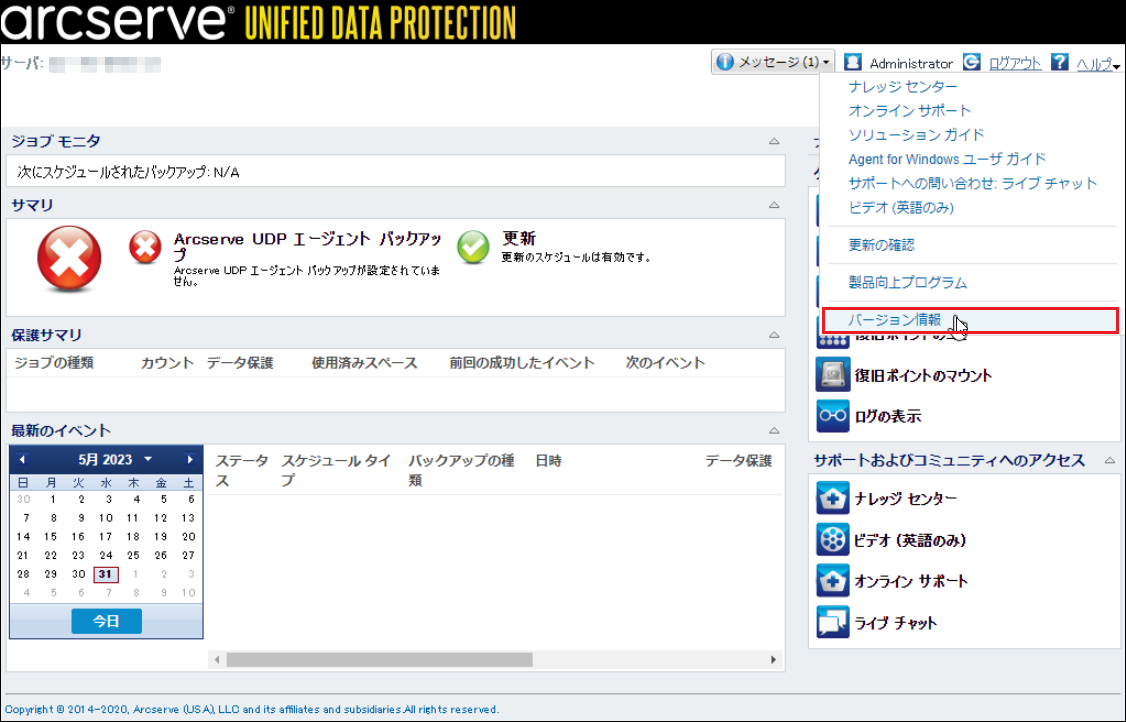
Task: Click the ログの表示 glasses icon
Action: click(x=833, y=415)
